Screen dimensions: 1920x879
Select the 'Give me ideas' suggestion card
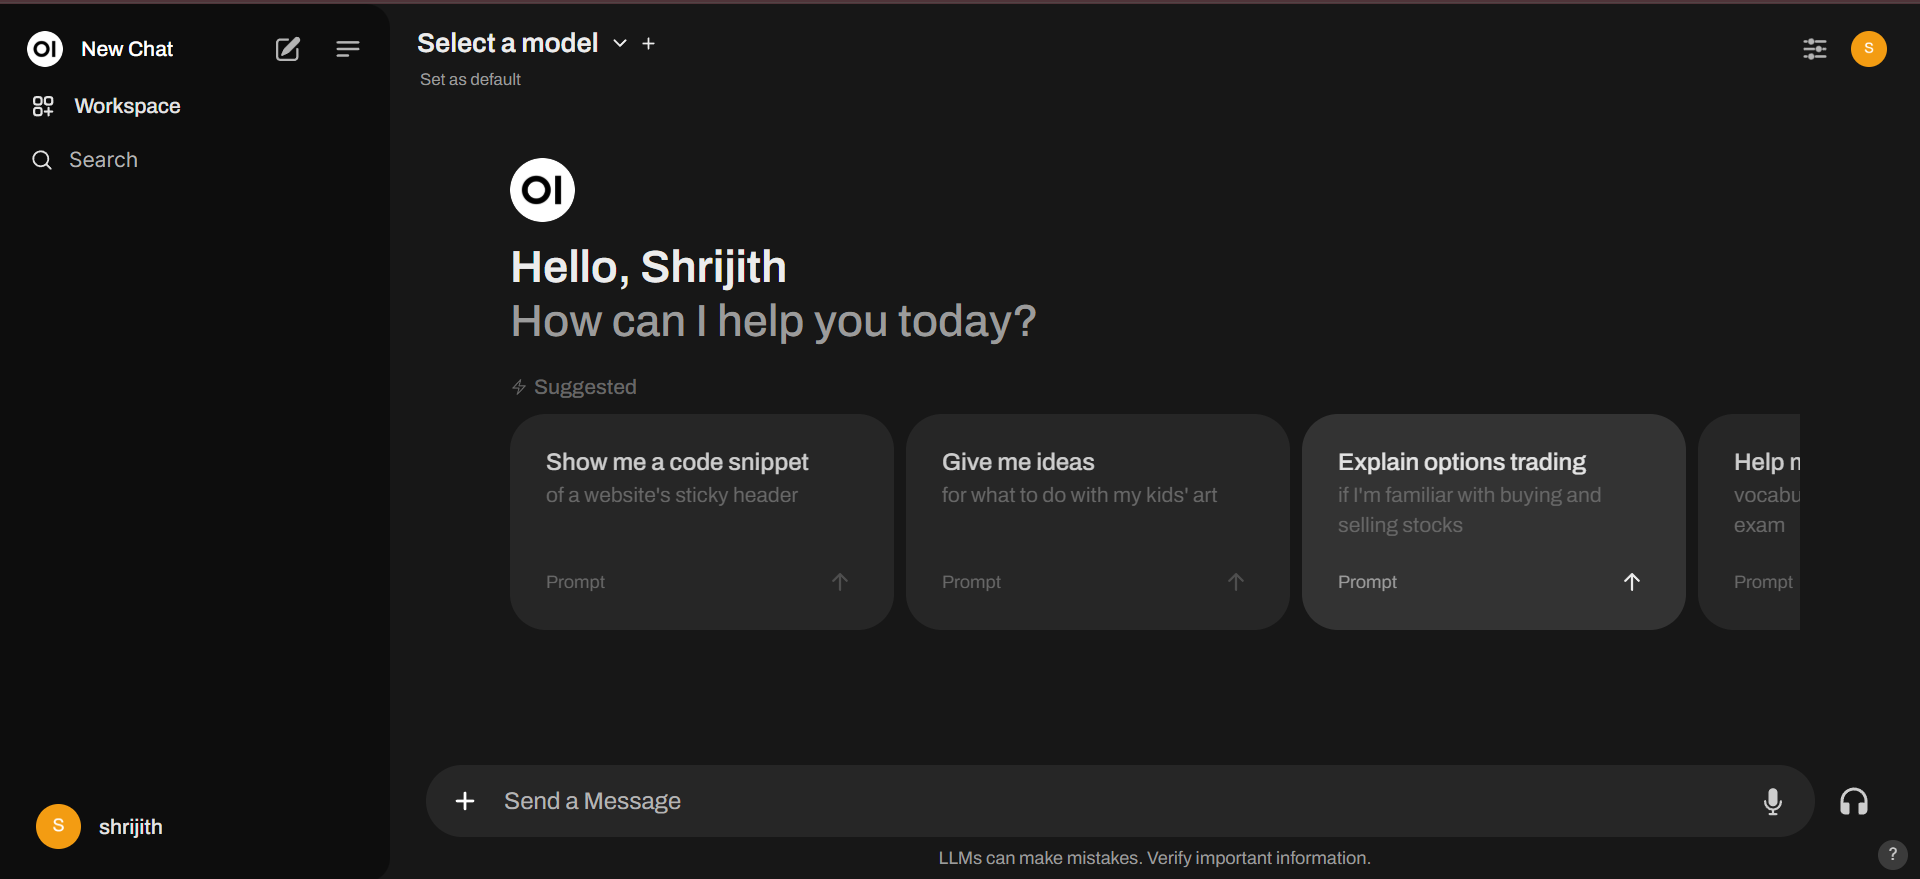[x=1097, y=522]
